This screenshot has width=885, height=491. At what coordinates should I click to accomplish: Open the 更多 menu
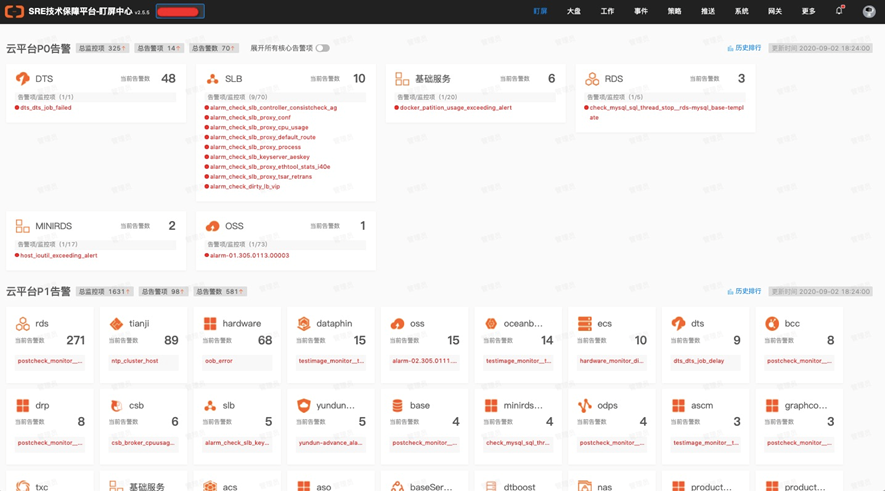pos(809,11)
